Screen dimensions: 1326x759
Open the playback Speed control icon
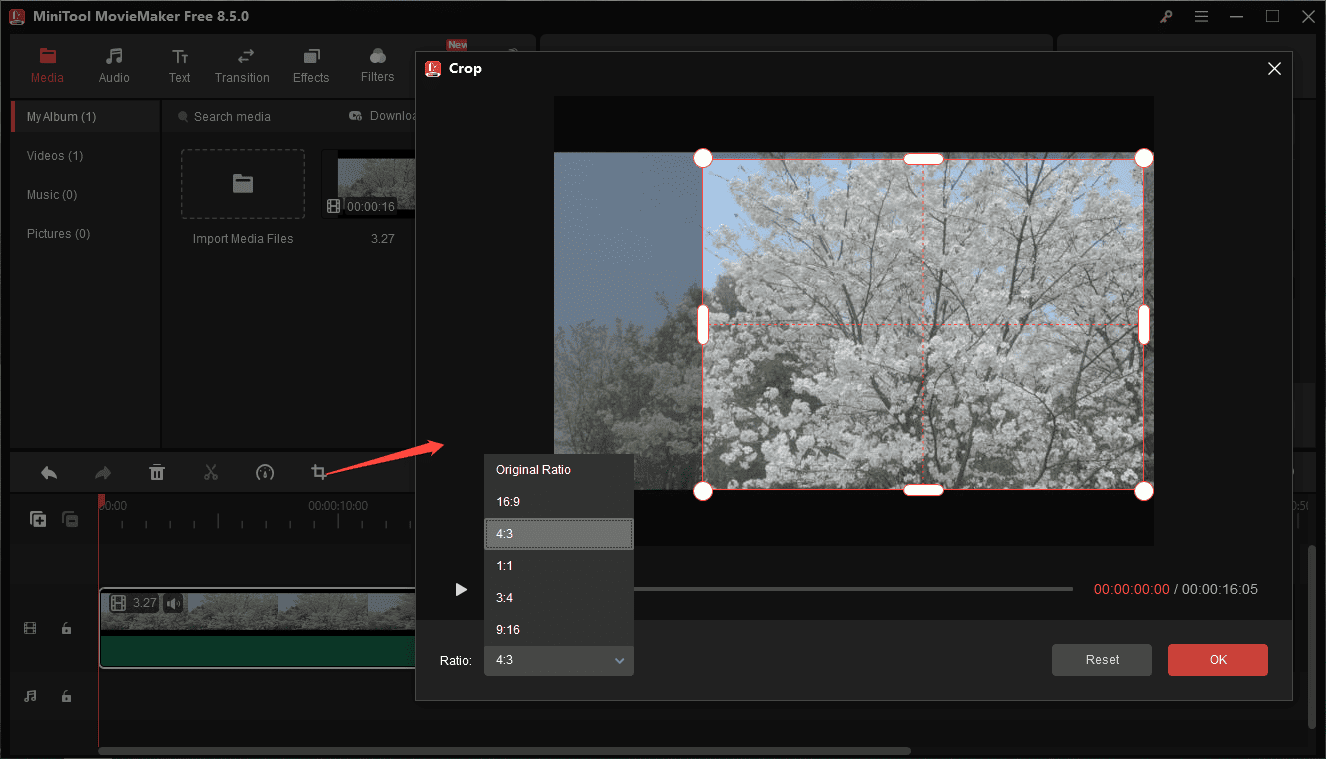click(x=265, y=472)
